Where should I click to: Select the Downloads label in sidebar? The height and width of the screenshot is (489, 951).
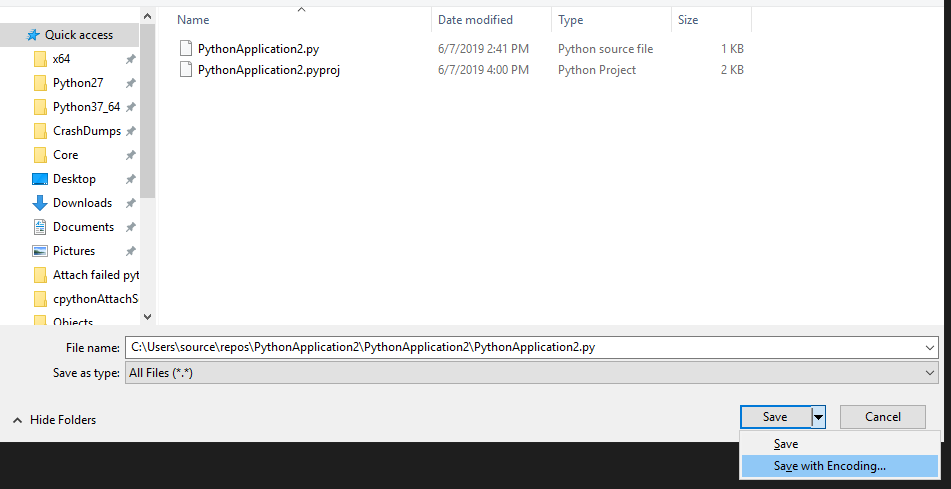(x=82, y=203)
